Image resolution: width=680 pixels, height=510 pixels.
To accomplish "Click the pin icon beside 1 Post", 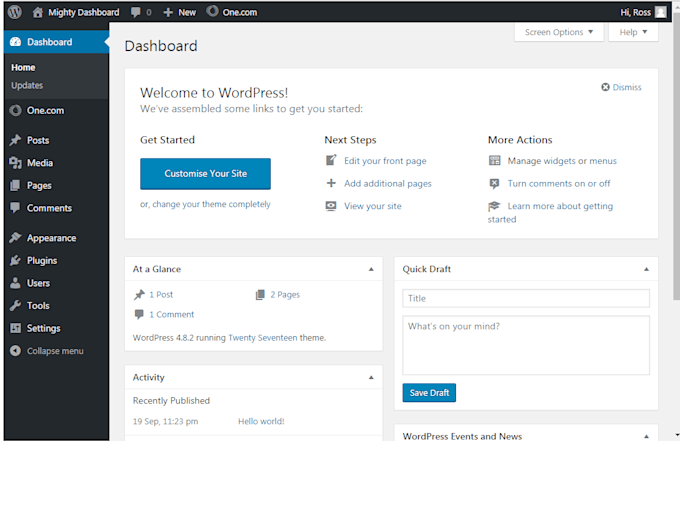I will click(x=139, y=295).
